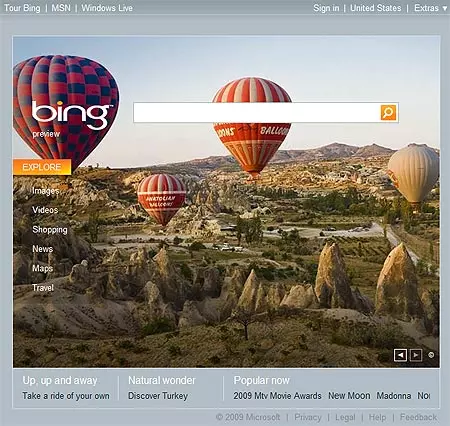Click the orange Explore button

42,167
